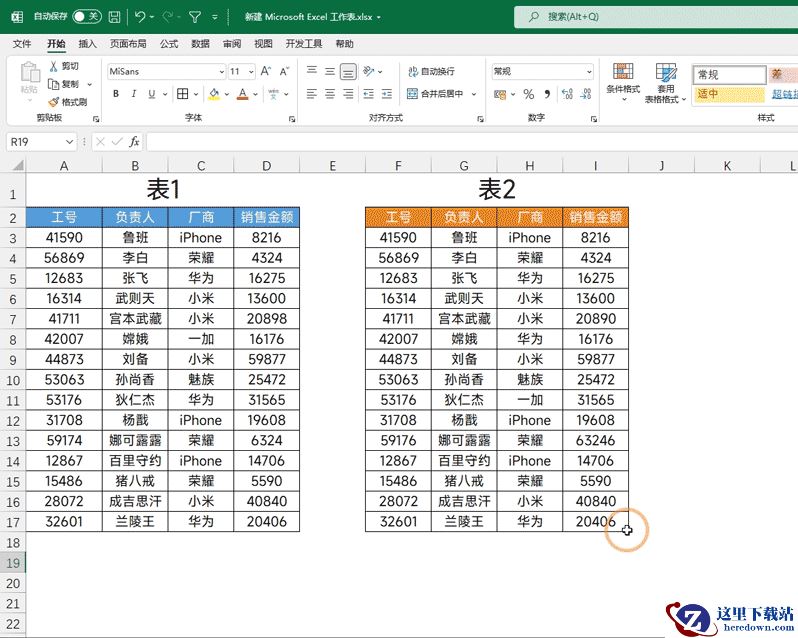This screenshot has width=798, height=638.
Task: Click the Align Right icon
Action: [x=348, y=94]
